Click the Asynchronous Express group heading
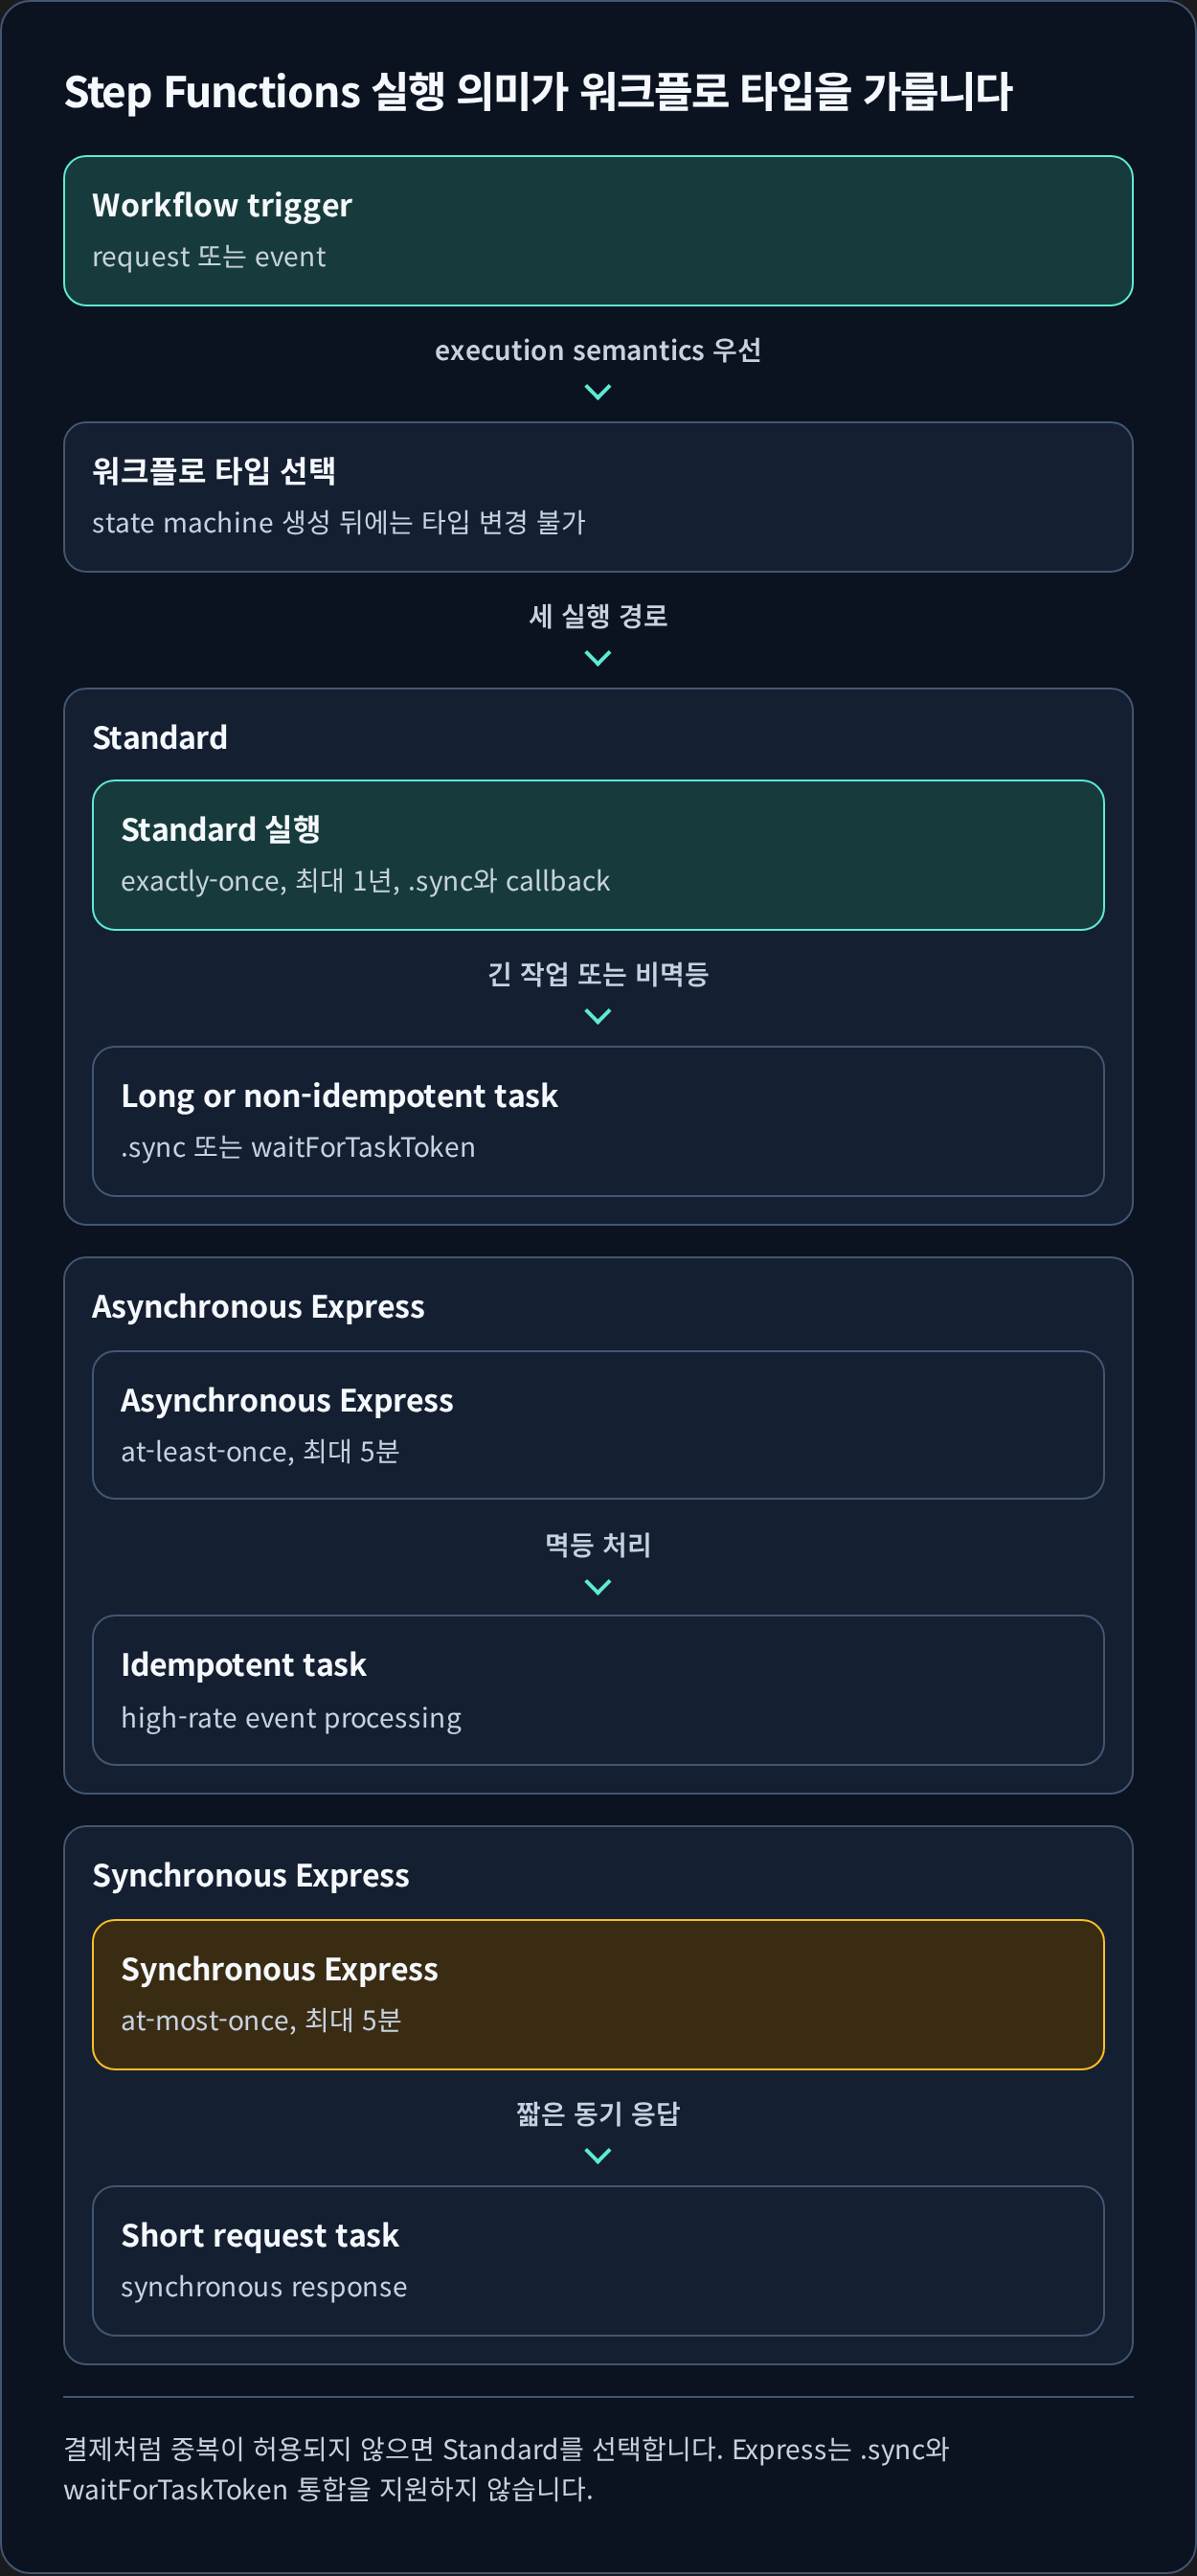 coord(258,1307)
